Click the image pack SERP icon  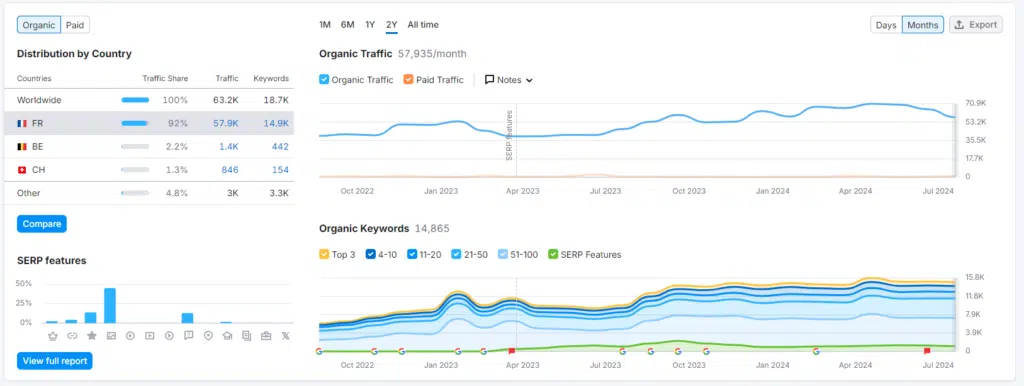[x=111, y=336]
